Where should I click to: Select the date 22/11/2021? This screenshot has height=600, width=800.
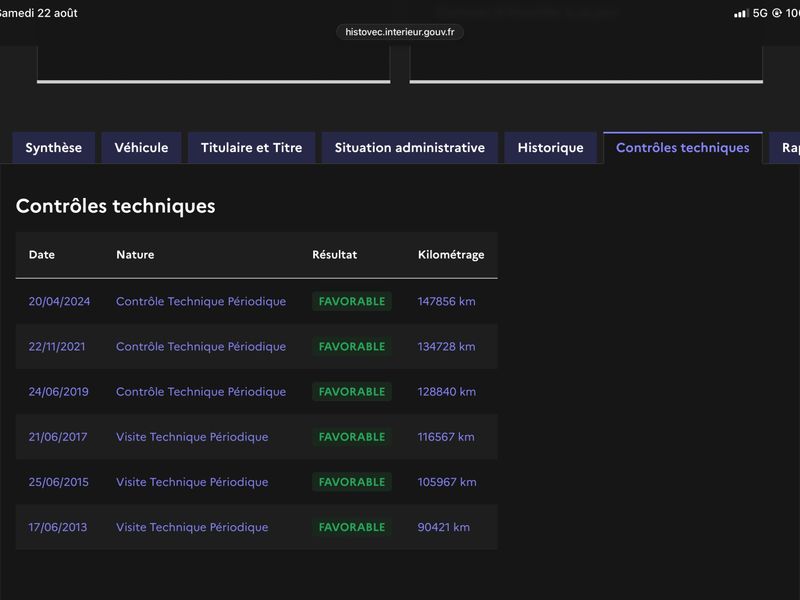[57, 347]
